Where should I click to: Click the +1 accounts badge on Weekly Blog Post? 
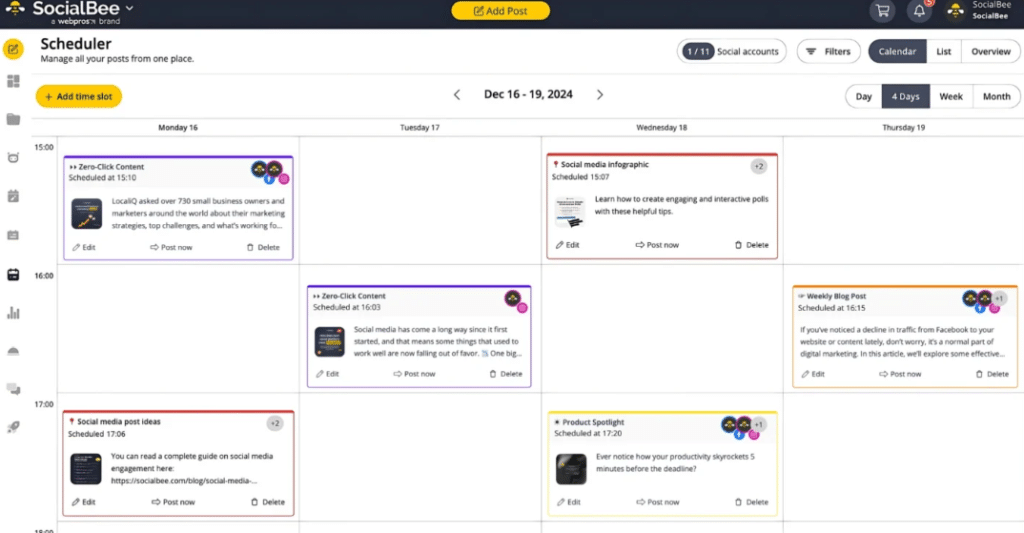pyautogui.click(x=999, y=299)
